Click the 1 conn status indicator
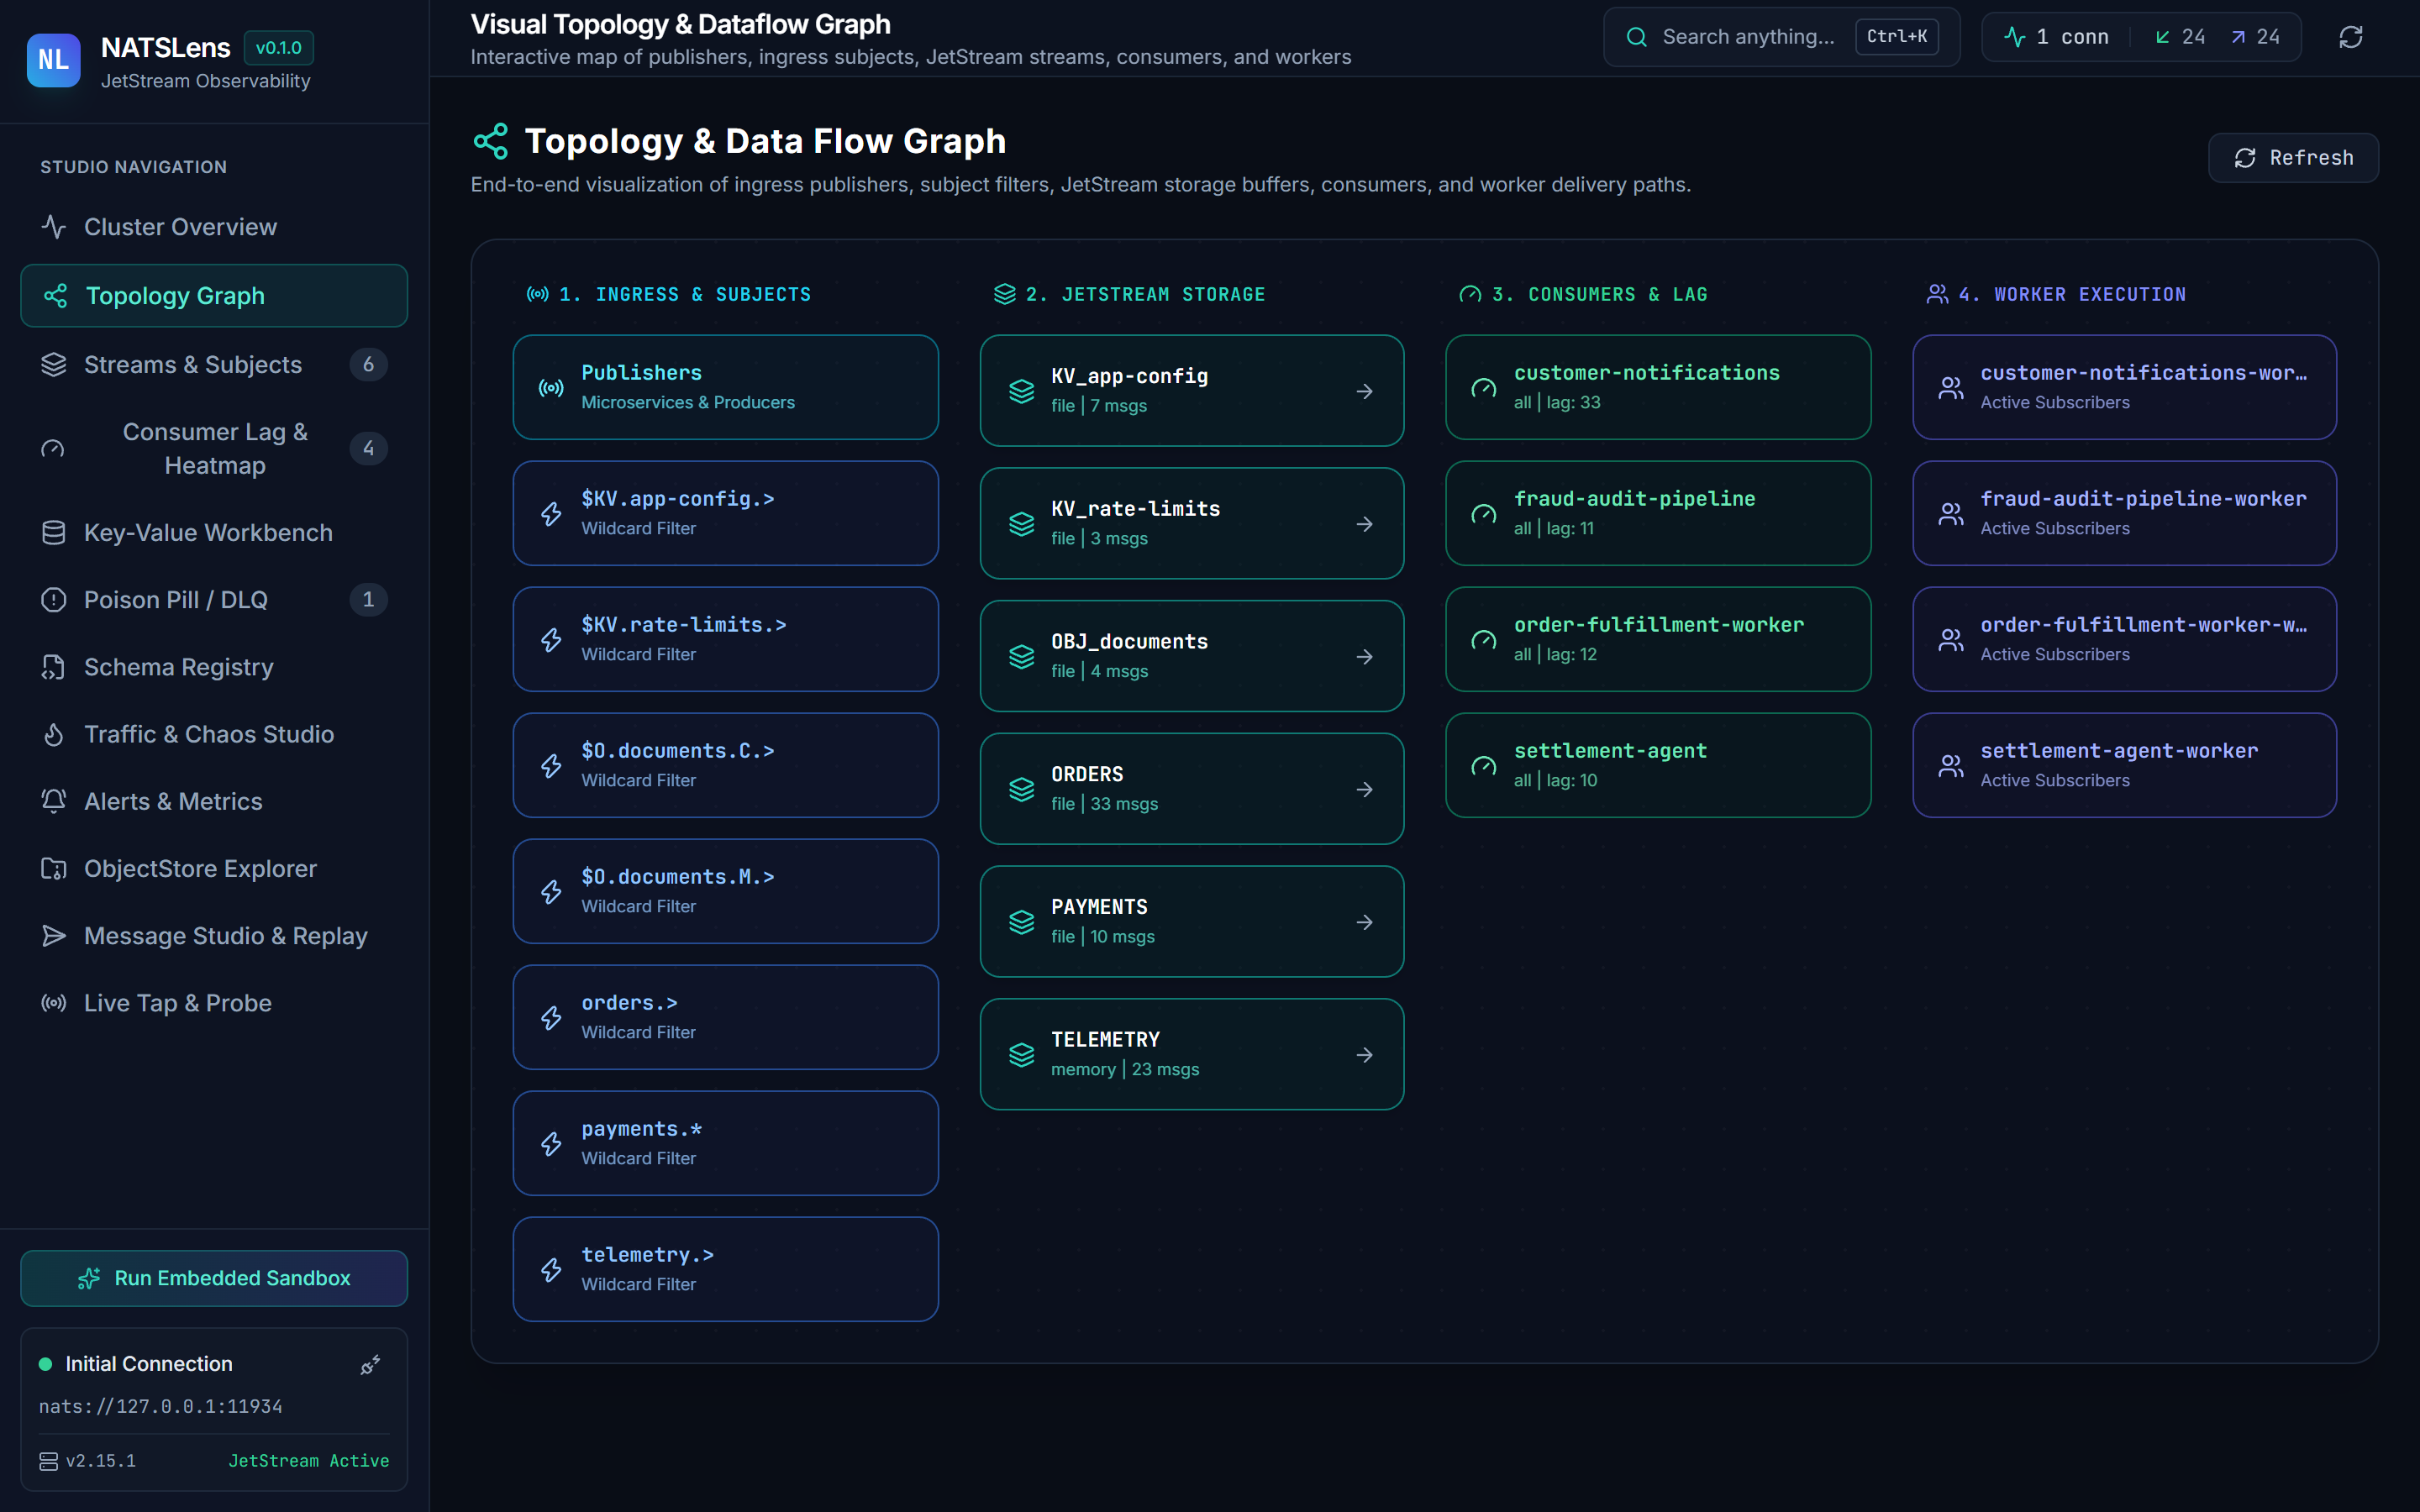This screenshot has height=1512, width=2420. 2057,37
